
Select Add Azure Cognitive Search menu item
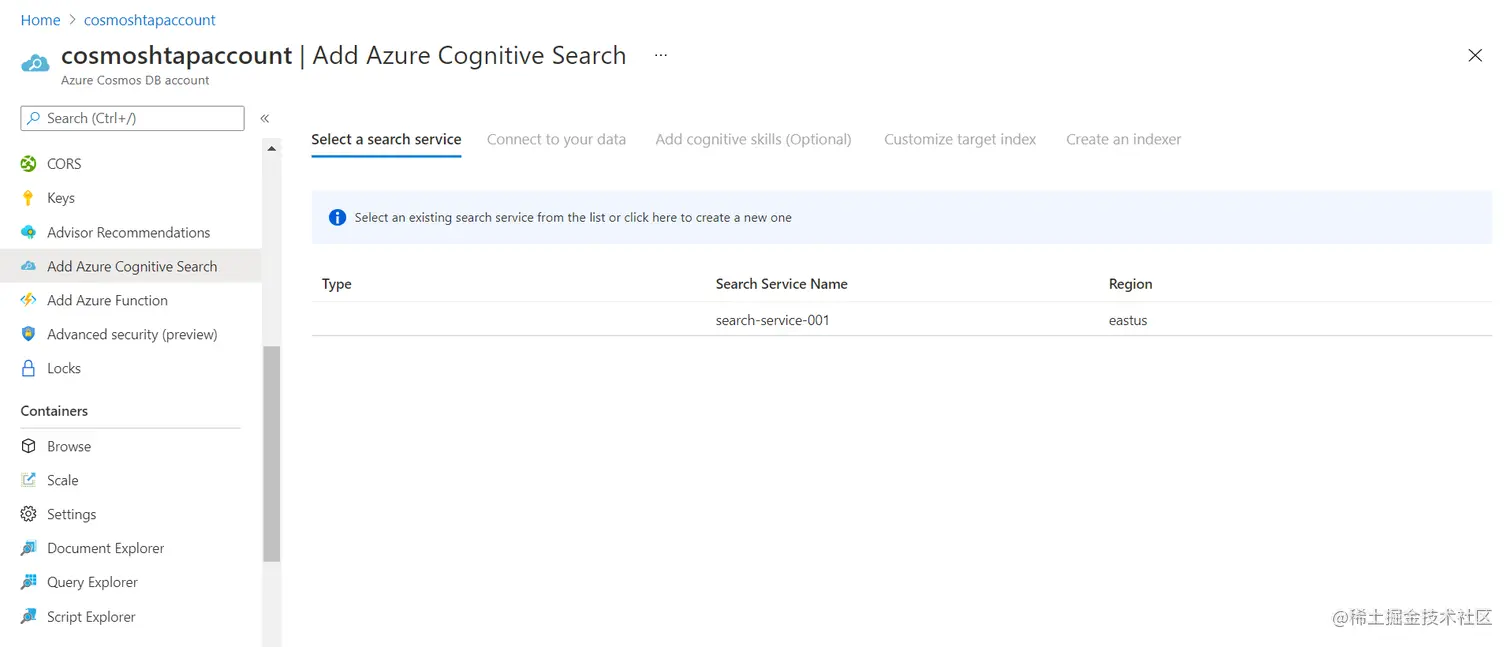tap(131, 266)
